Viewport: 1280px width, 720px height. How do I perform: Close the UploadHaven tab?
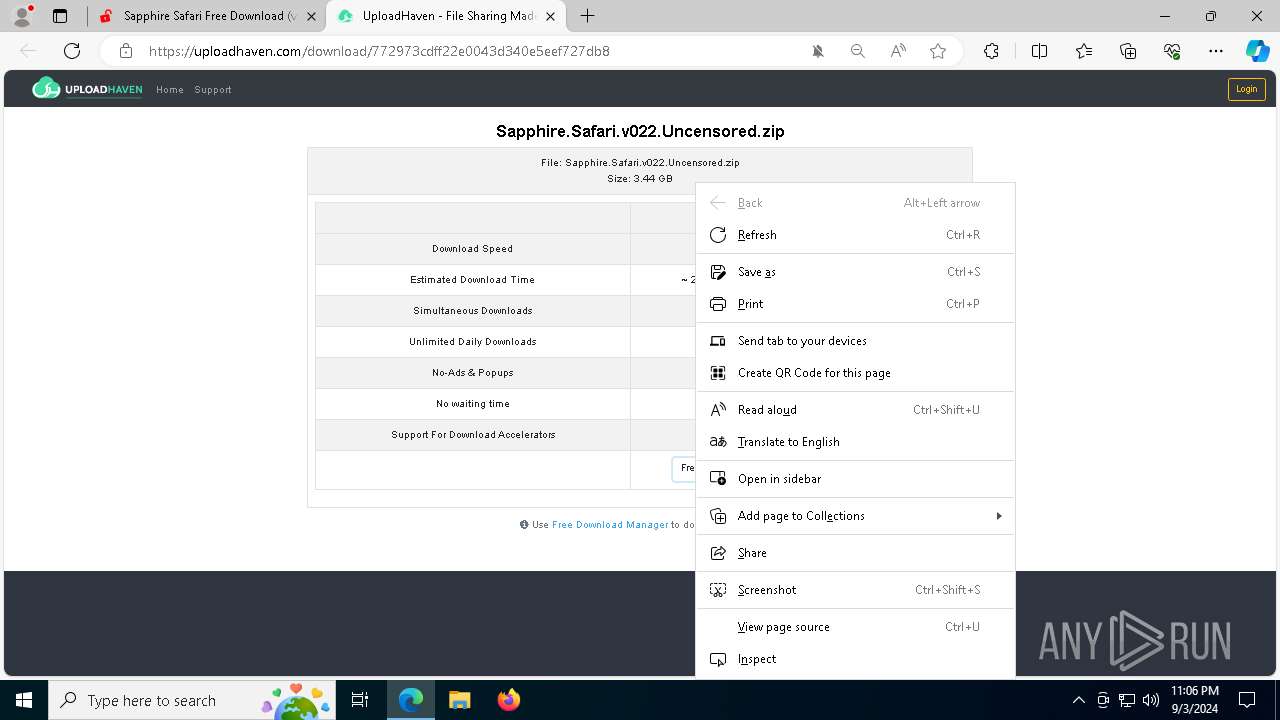550,16
